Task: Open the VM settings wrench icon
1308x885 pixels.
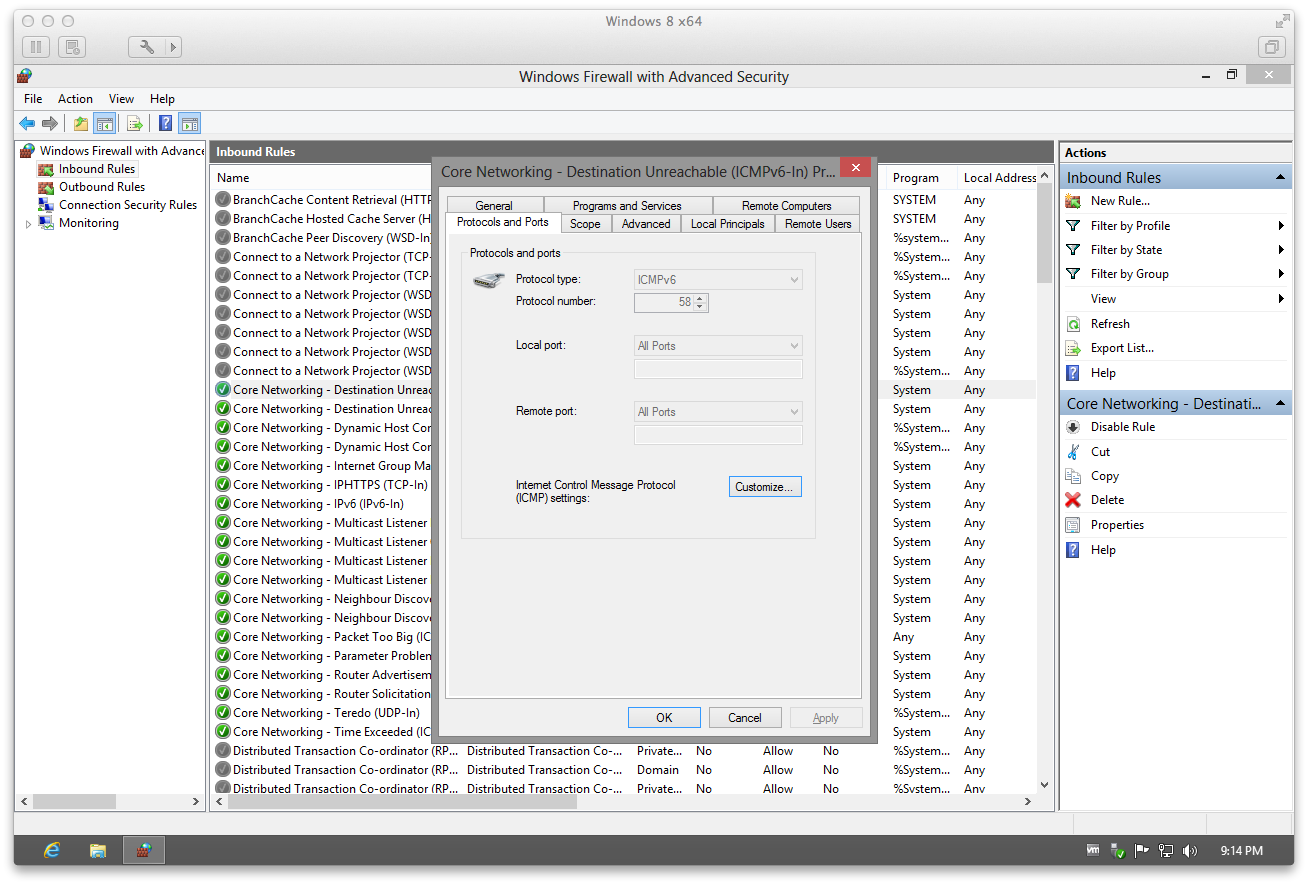Action: [146, 46]
